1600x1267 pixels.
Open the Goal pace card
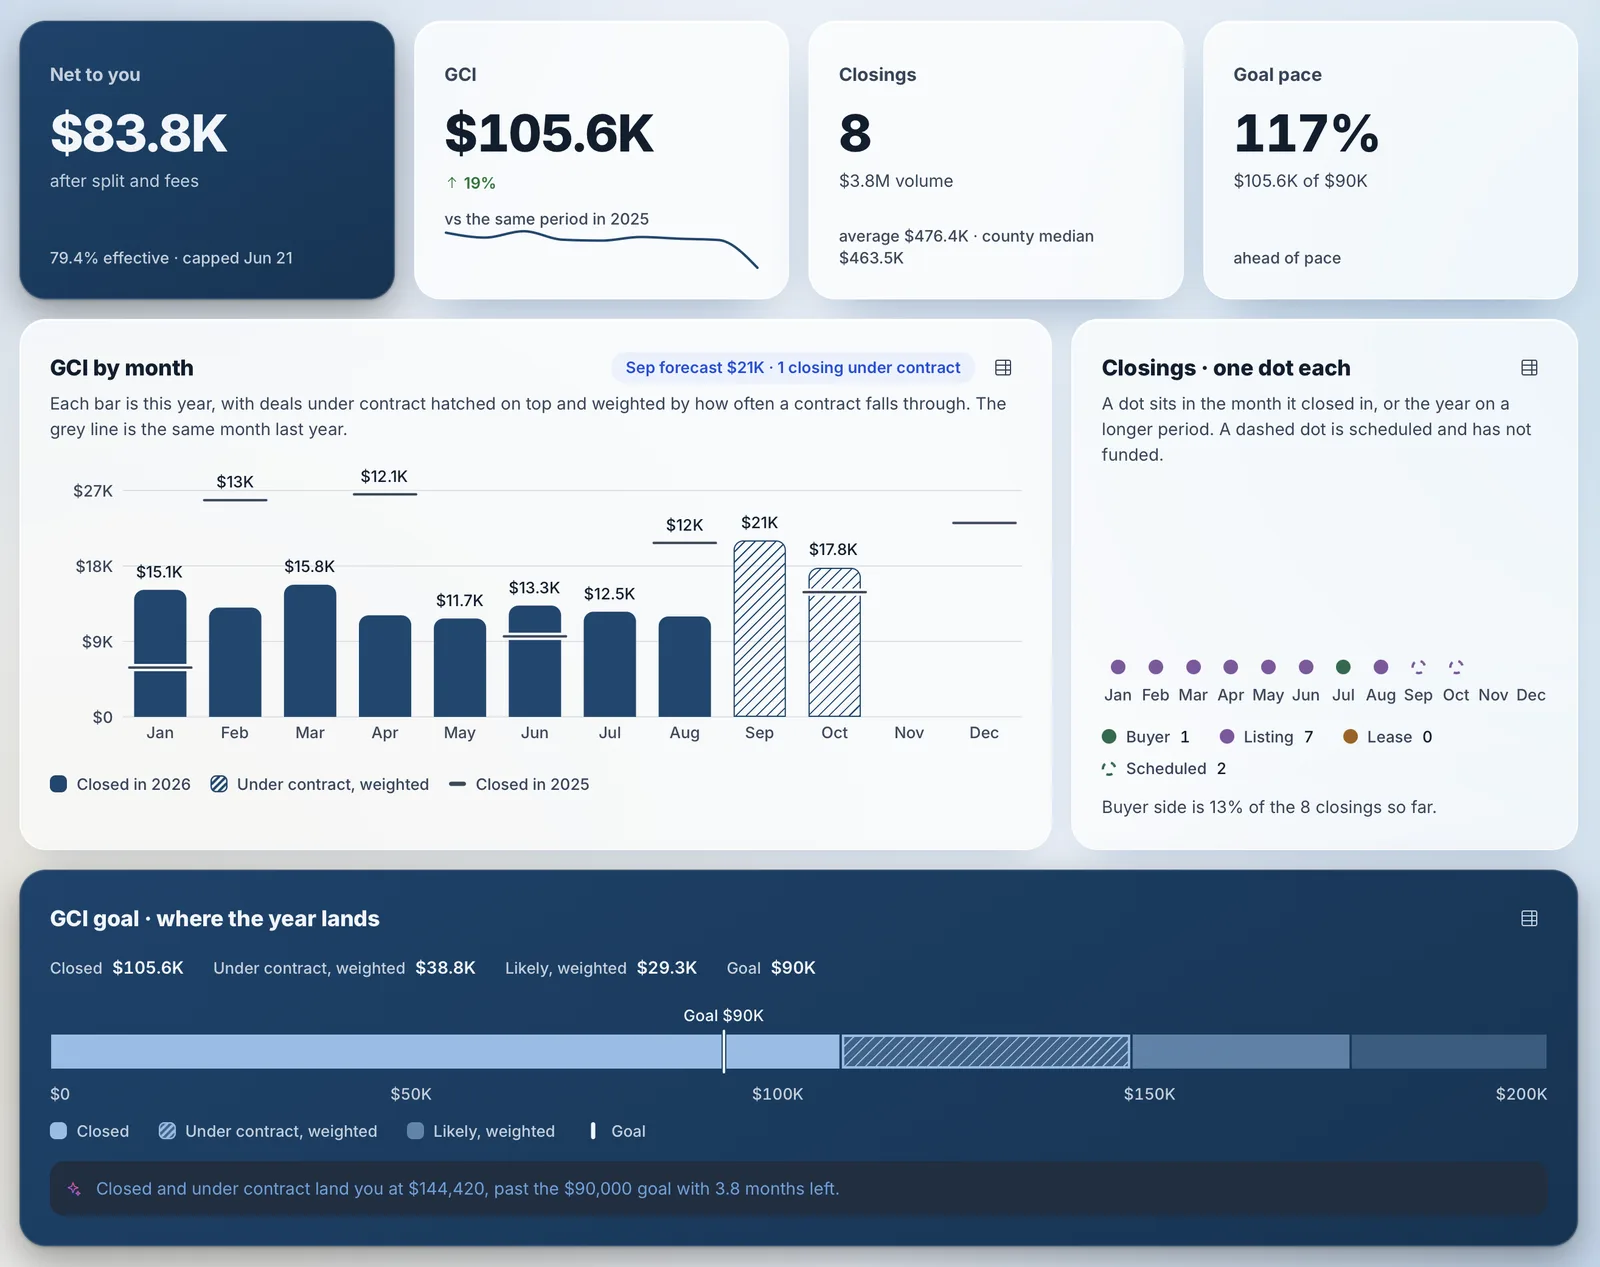(x=1390, y=160)
